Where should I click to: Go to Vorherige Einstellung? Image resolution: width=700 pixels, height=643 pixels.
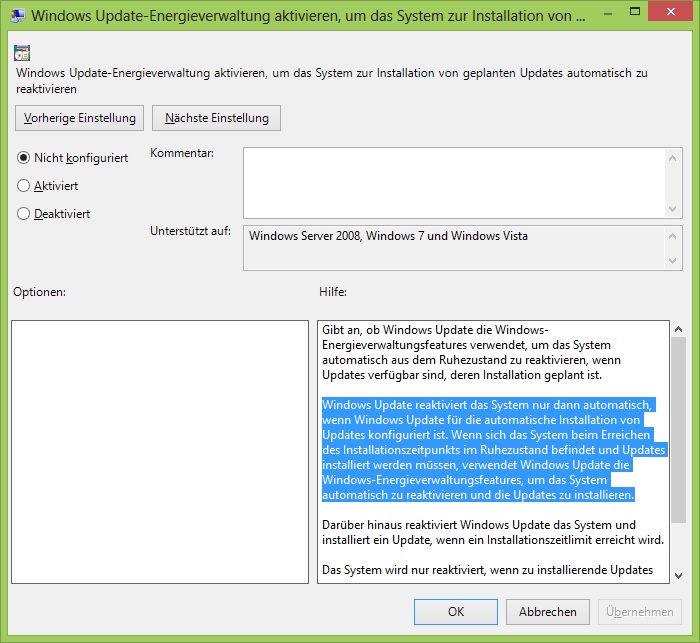(79, 118)
